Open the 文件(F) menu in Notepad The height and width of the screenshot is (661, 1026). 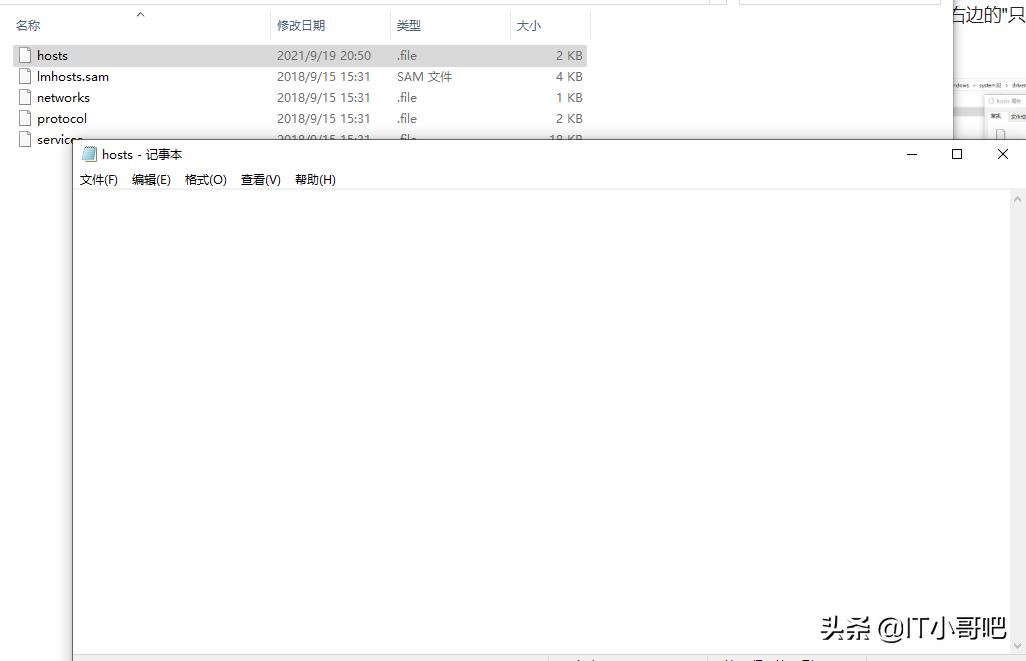pos(99,179)
